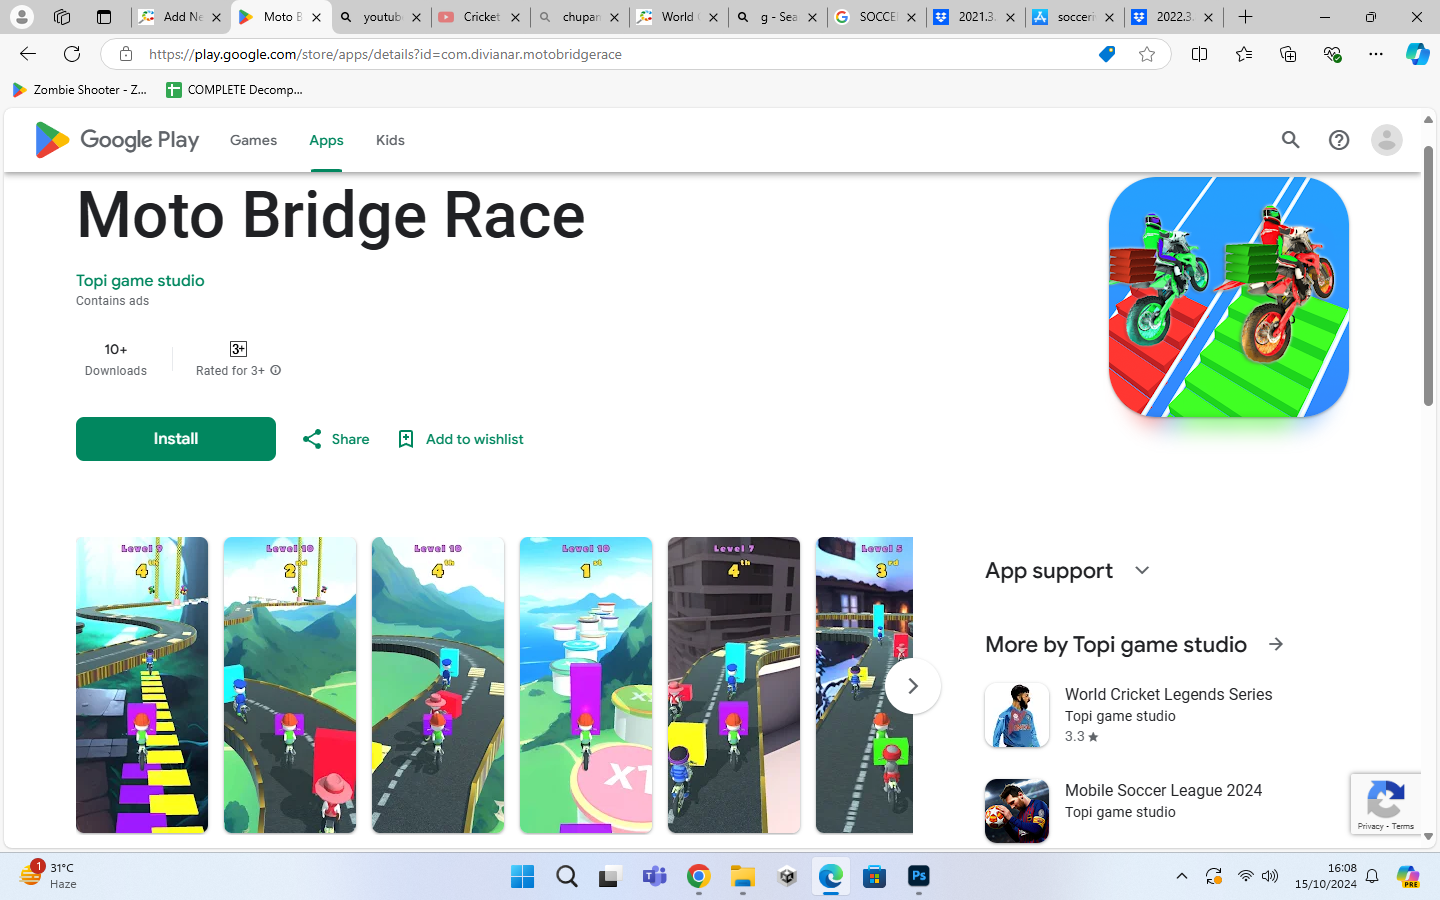Click the content rating info icon
Screen dimensions: 1440x900
click(276, 370)
